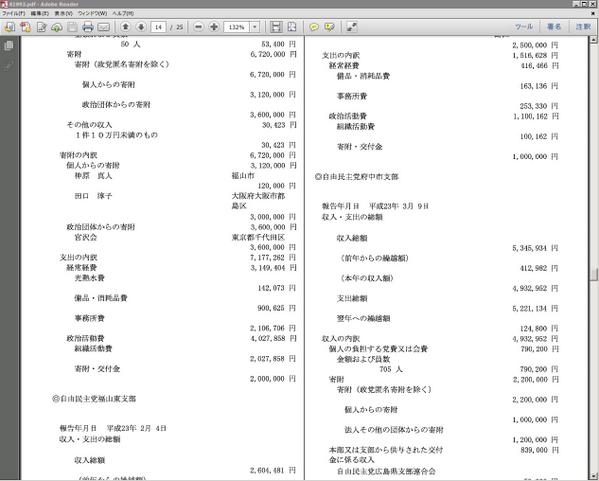The image size is (599, 481).
Task: Go to next page arrow
Action: [x=141, y=27]
